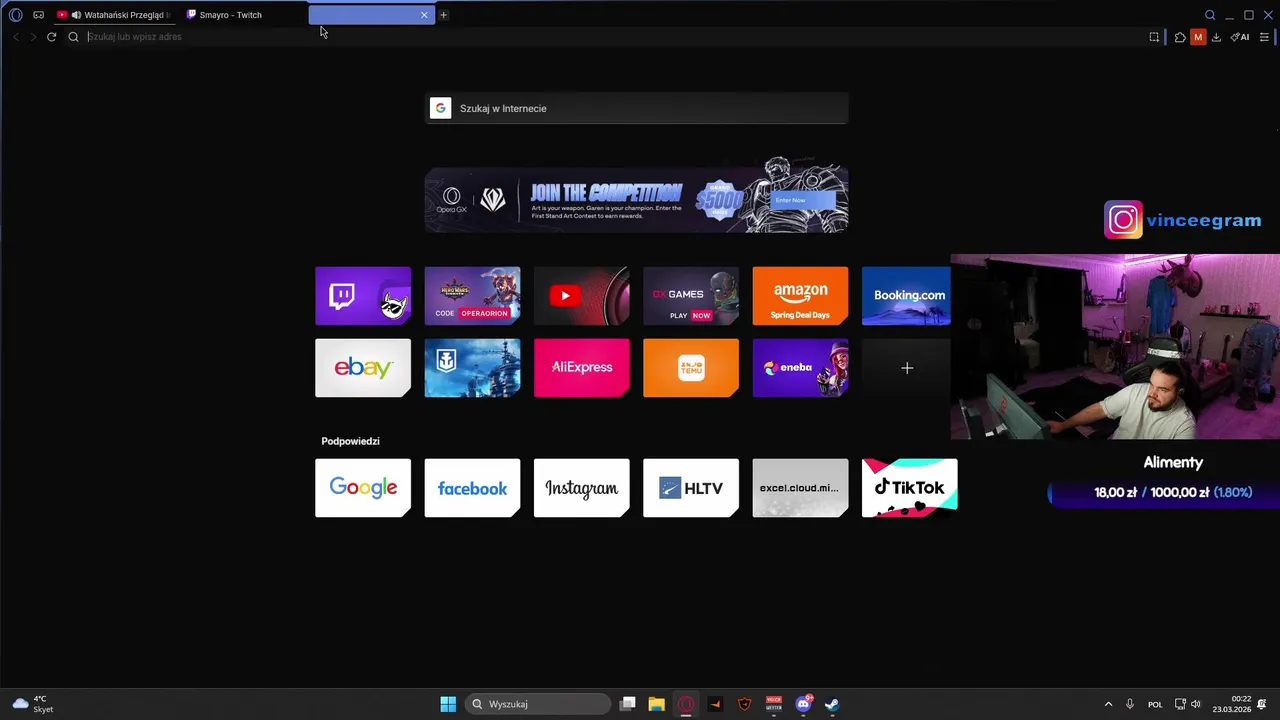Click the taskbar Wyszukaj search box
Image resolution: width=1280 pixels, height=720 pixels.
(538, 704)
